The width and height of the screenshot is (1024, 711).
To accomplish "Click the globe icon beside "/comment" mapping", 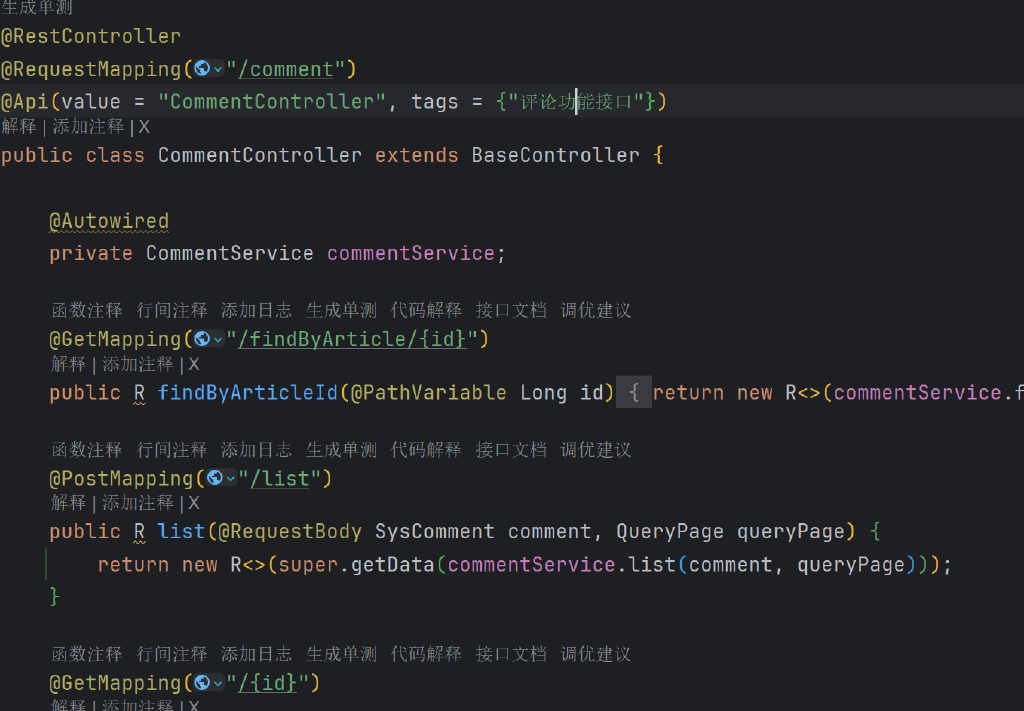I will (x=202, y=69).
